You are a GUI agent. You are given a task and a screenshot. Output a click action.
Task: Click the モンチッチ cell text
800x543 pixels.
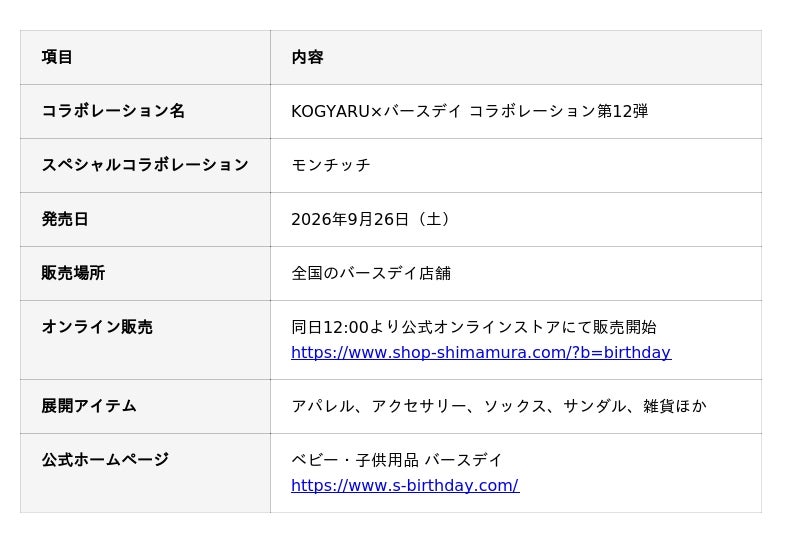(x=331, y=165)
